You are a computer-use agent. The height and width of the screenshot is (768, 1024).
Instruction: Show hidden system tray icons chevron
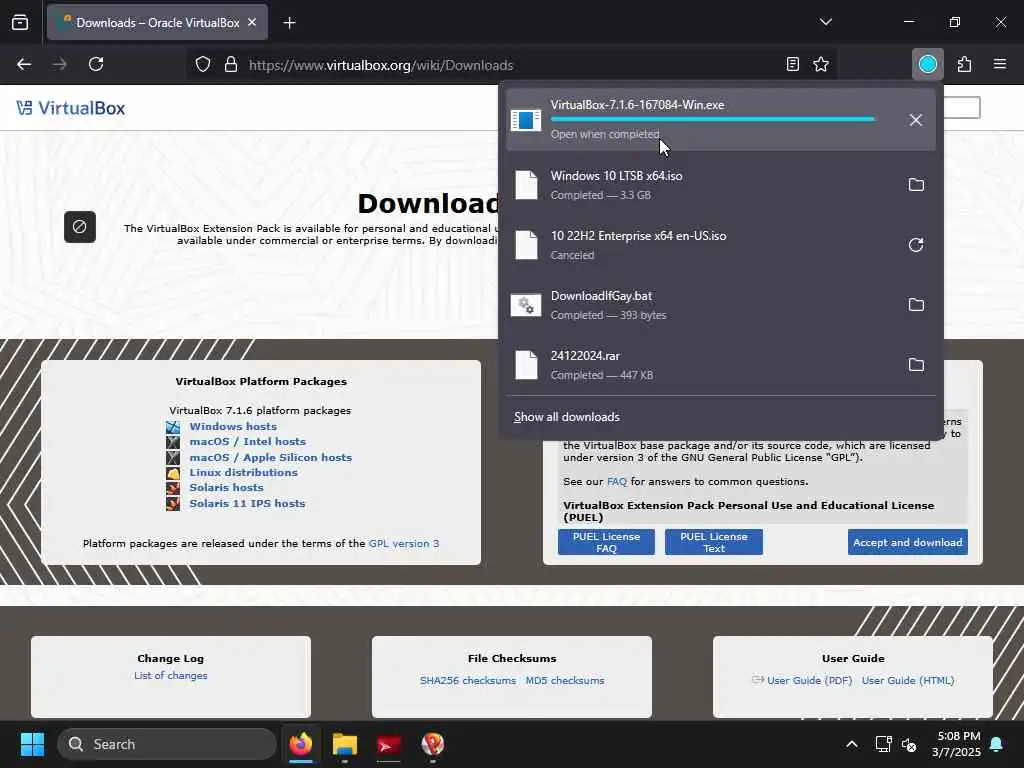pos(852,744)
